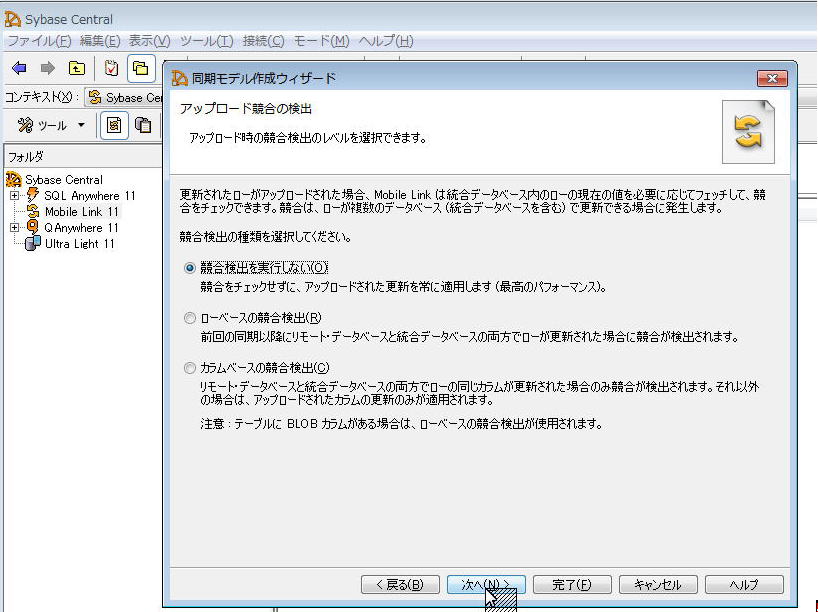This screenshot has width=818, height=612.
Task: Click the gray forward arrow icon
Action: pyautogui.click(x=47, y=68)
